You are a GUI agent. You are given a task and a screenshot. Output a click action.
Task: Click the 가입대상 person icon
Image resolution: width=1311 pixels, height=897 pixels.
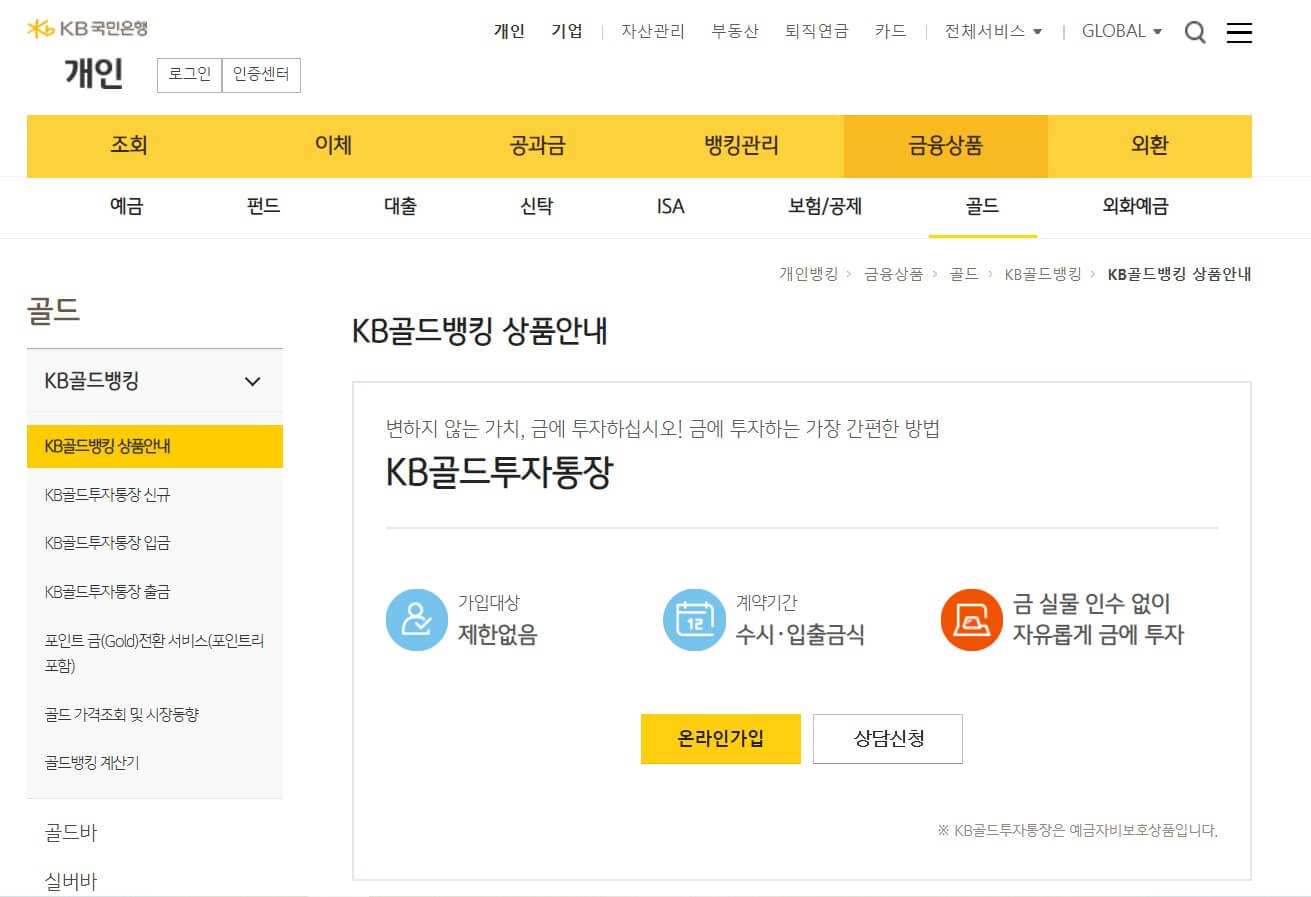(x=416, y=620)
